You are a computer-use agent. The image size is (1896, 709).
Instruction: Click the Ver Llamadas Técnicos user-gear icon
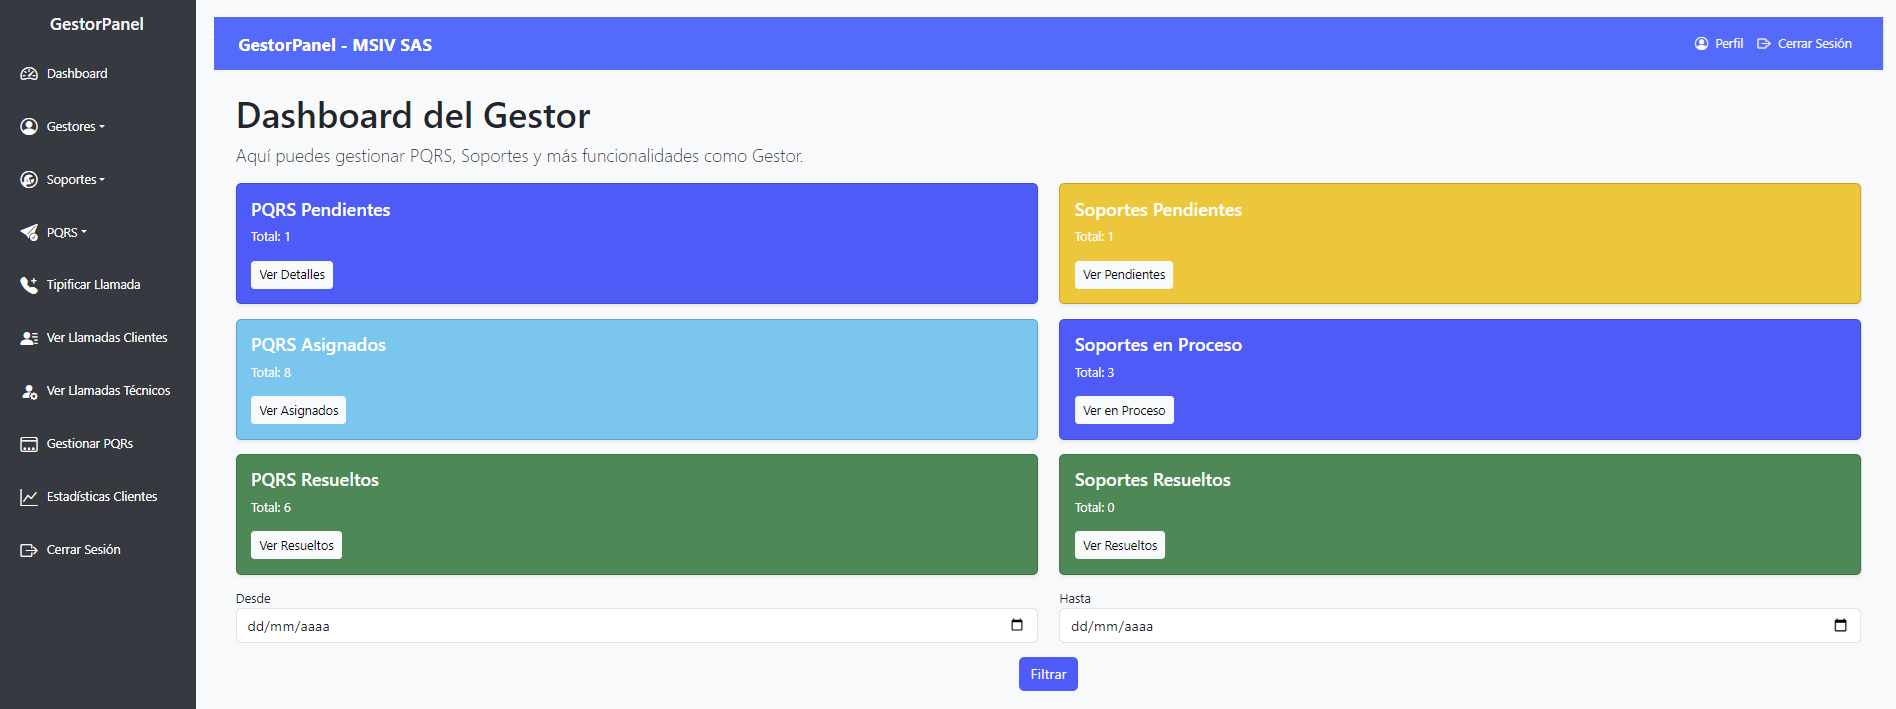tap(29, 391)
